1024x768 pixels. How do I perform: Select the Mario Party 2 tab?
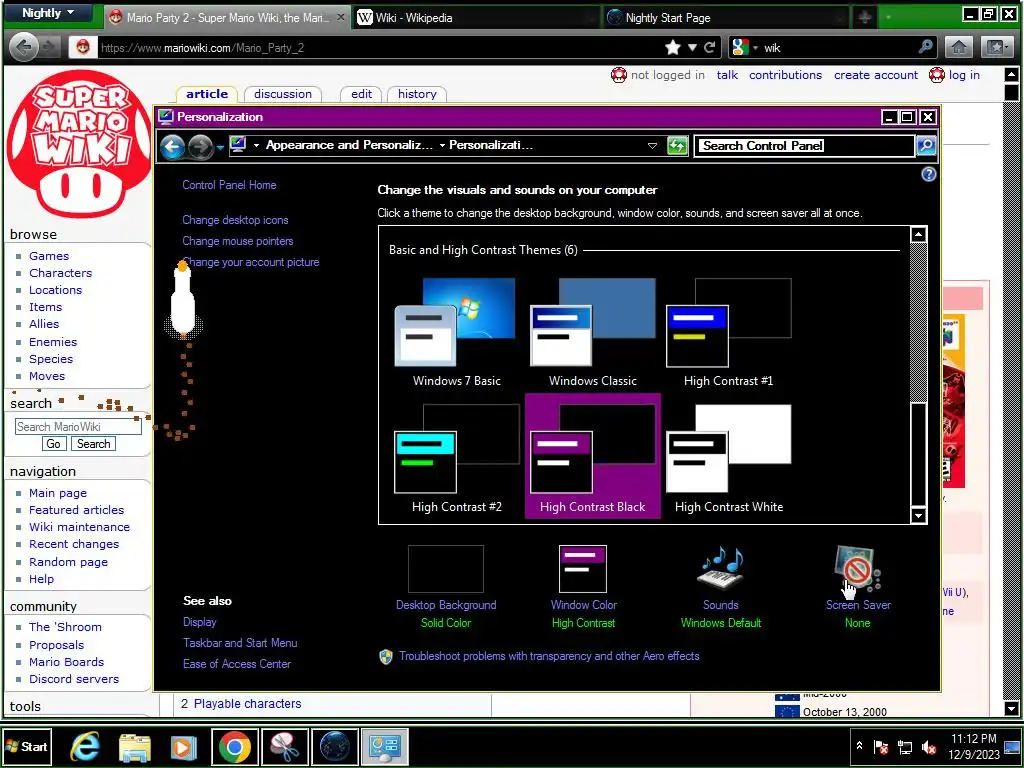(x=227, y=18)
